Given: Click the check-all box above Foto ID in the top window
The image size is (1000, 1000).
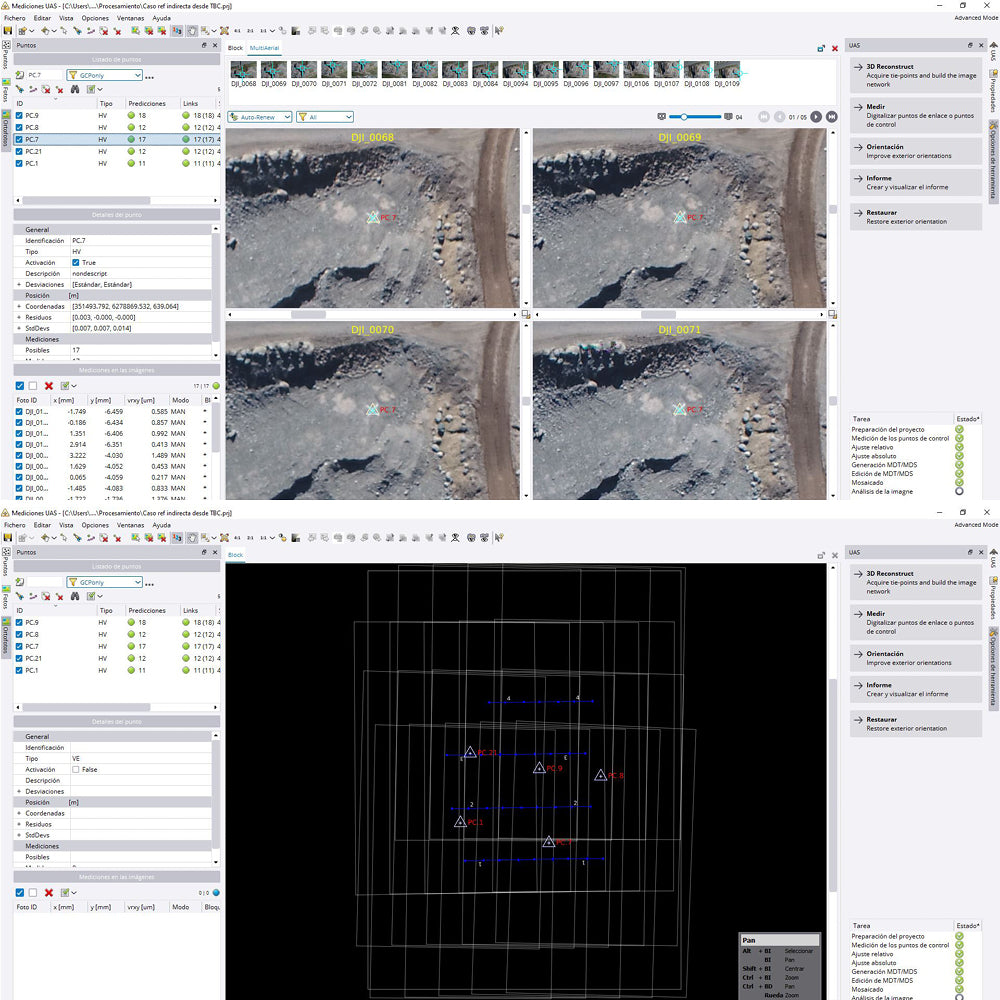Looking at the screenshot, I should tap(20, 386).
